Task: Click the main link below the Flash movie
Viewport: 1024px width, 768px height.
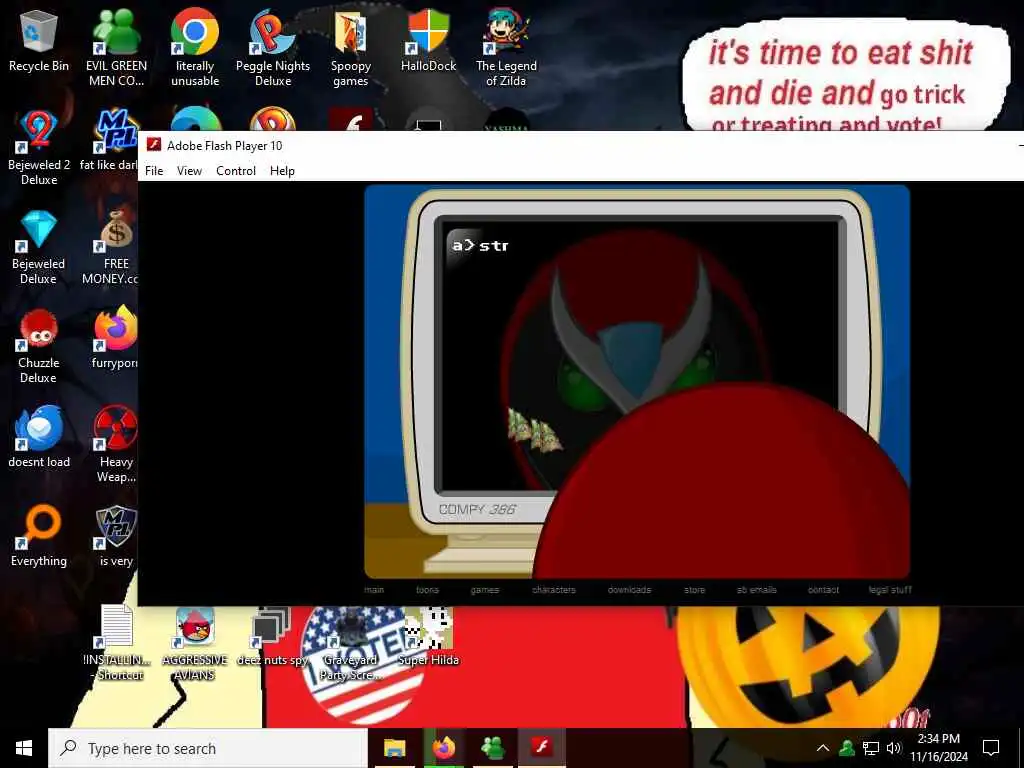Action: pyautogui.click(x=374, y=590)
